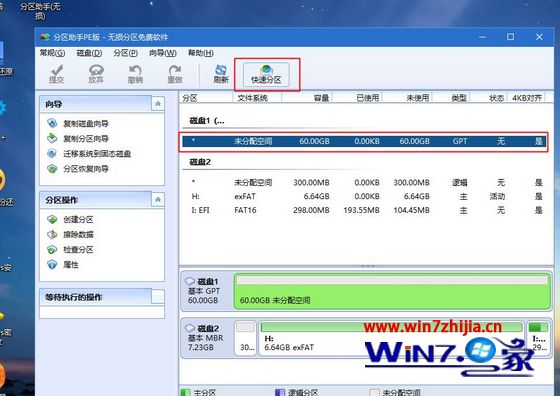Click the 提交 (Commit) toolbar icon

point(56,74)
